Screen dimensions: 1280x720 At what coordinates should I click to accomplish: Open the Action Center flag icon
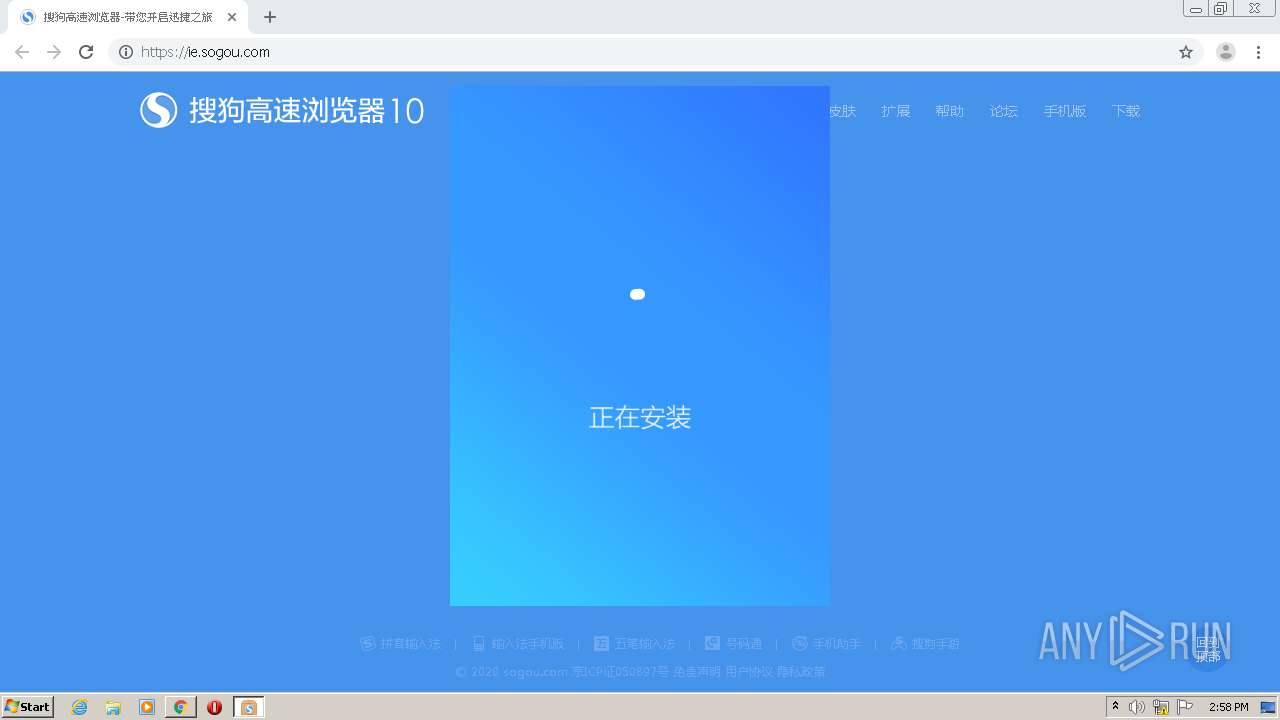[x=1185, y=707]
